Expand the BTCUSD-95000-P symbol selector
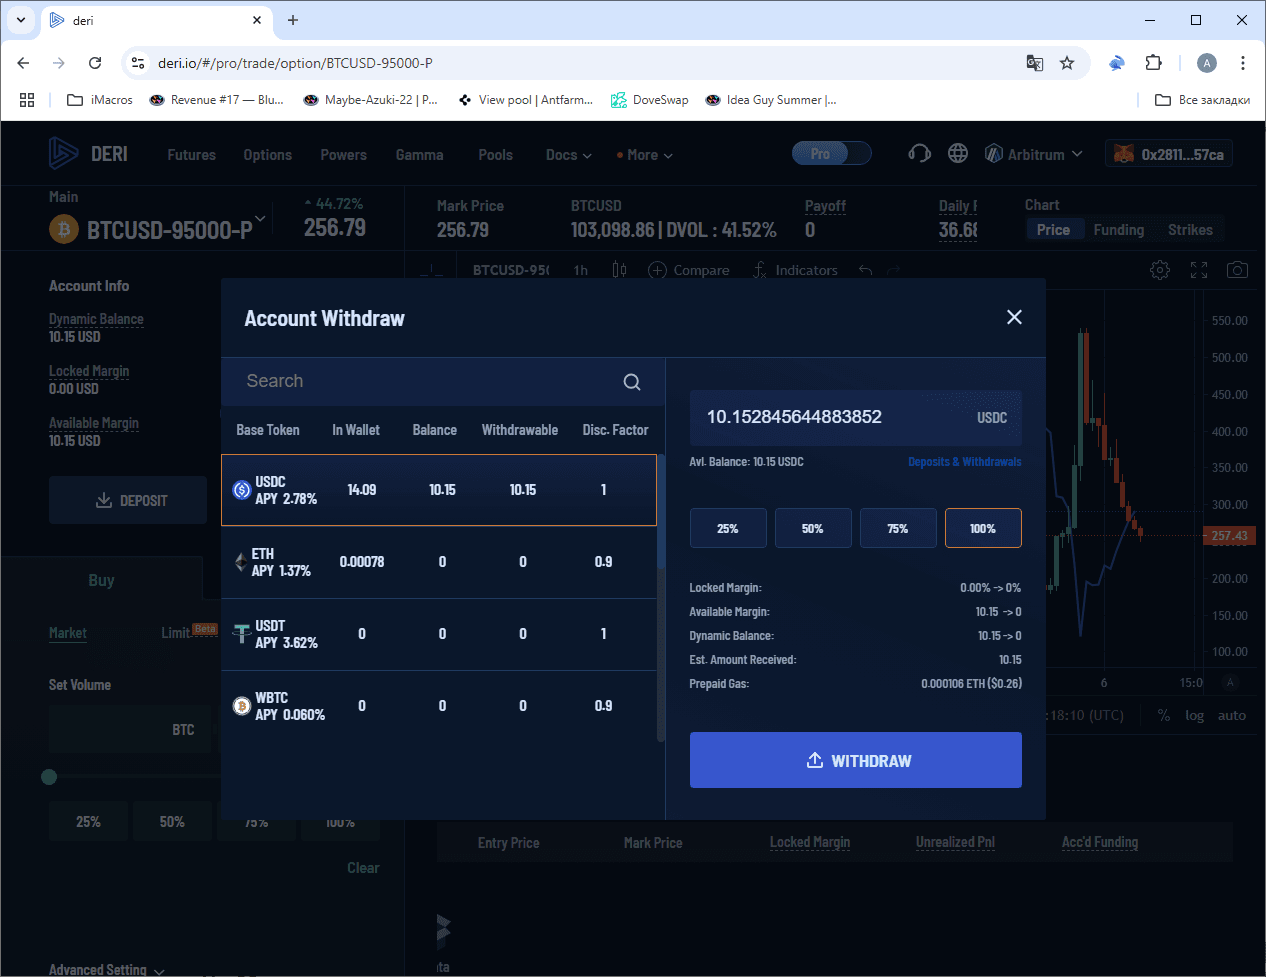This screenshot has height=977, width=1266. 260,219
